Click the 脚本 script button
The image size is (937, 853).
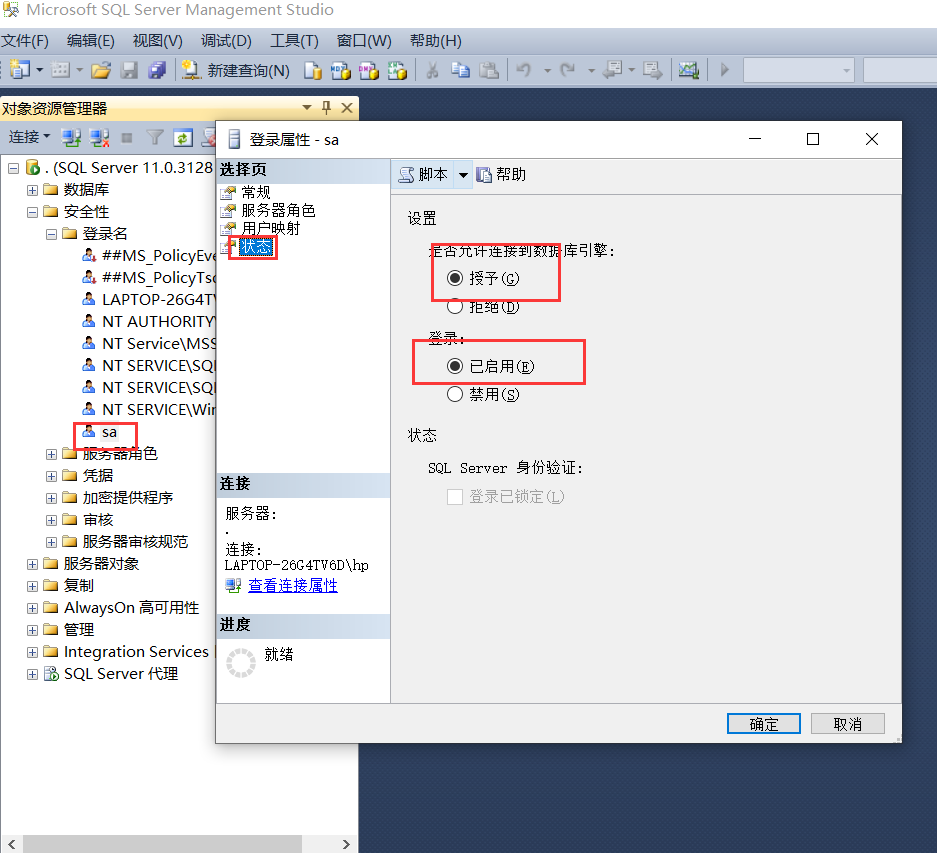coord(423,175)
